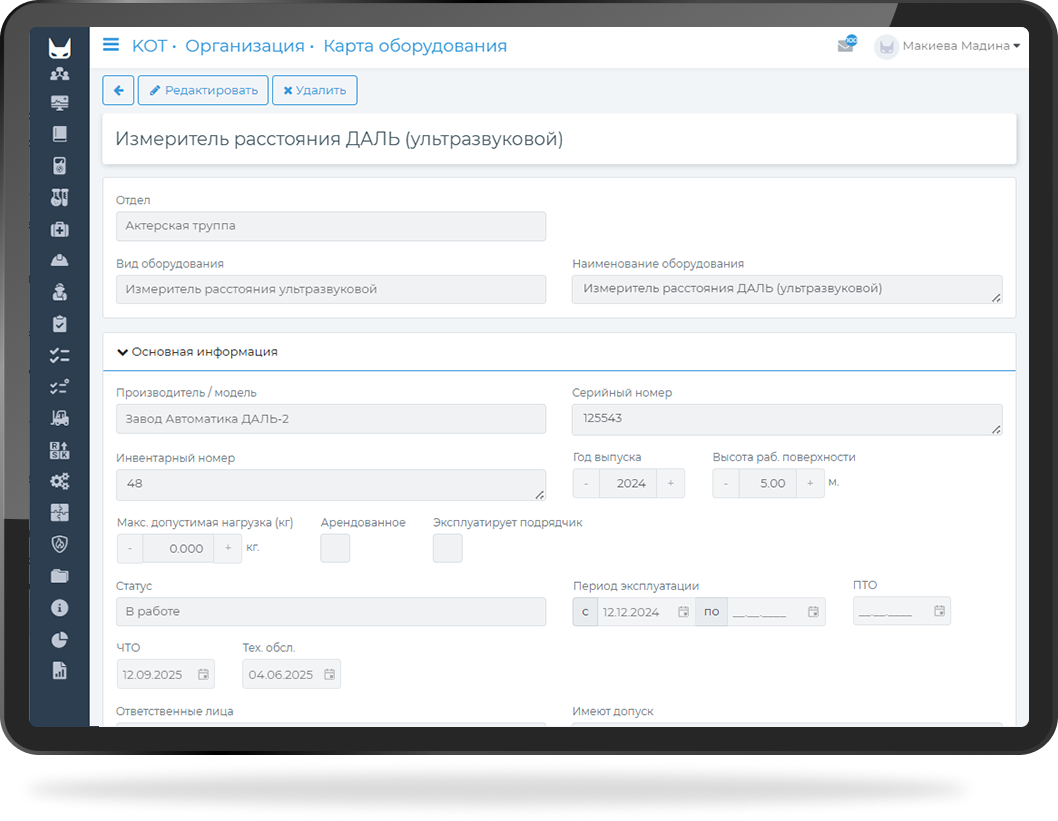Click the empty ПТО date field
Image resolution: width=1058 pixels, height=821 pixels.
coord(902,611)
